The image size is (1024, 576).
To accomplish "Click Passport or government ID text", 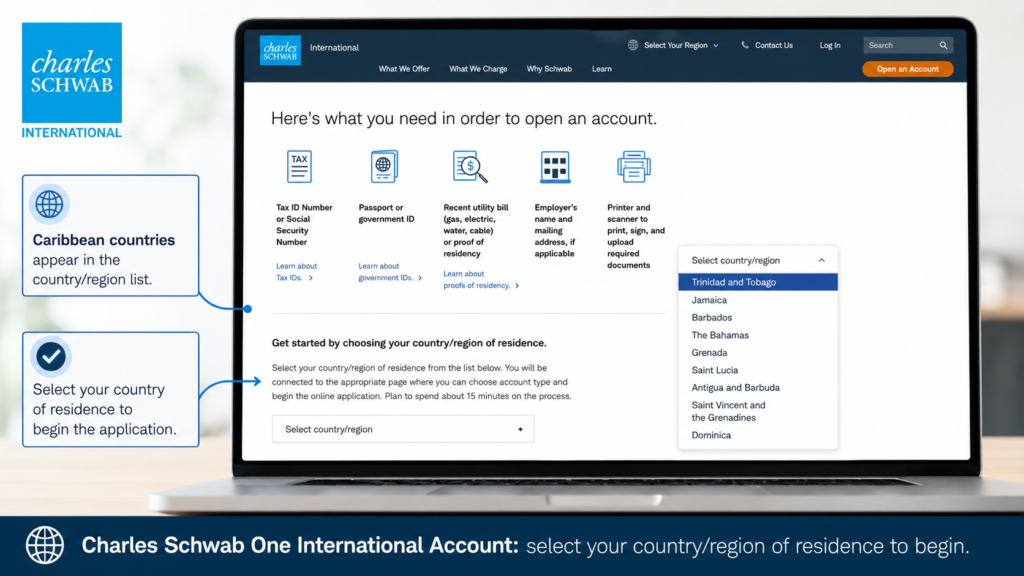I will point(387,213).
